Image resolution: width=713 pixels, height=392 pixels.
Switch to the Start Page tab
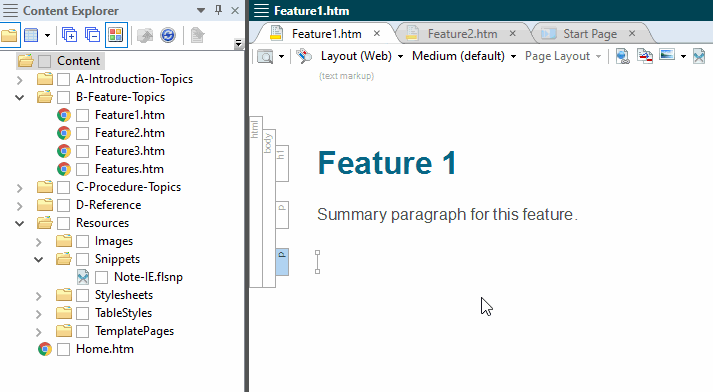[590, 34]
